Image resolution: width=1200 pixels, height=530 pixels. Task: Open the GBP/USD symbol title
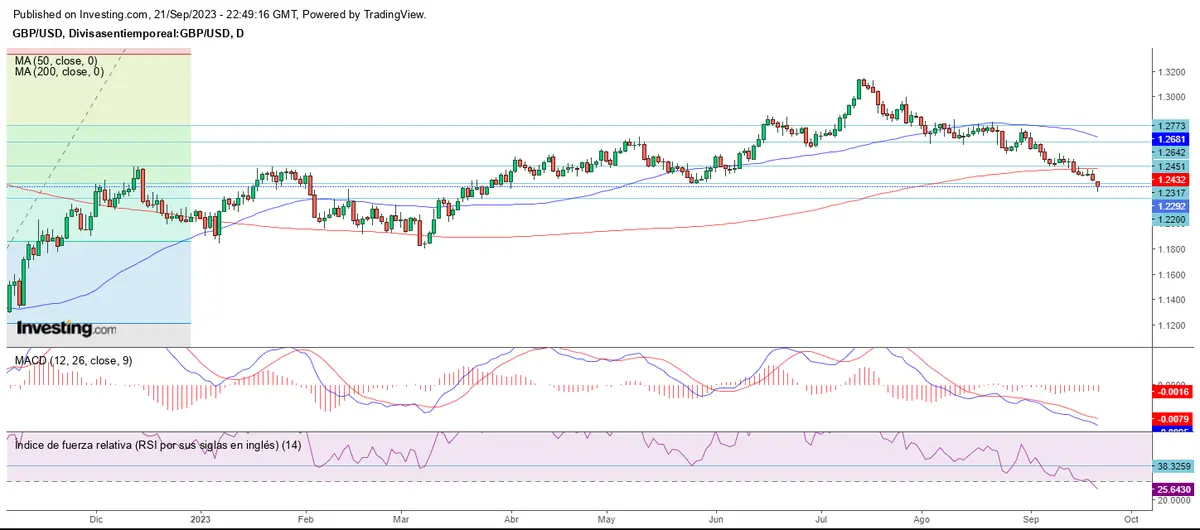click(127, 33)
